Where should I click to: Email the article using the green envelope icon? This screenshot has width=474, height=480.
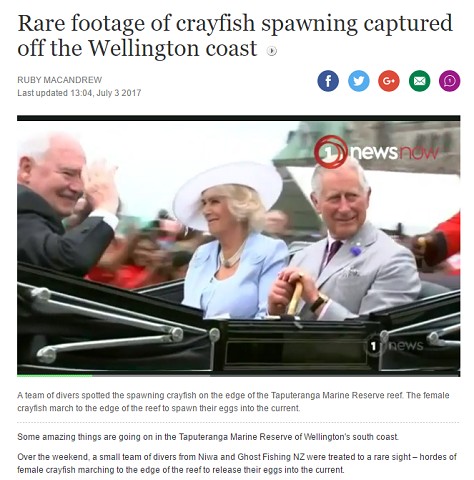(x=419, y=81)
